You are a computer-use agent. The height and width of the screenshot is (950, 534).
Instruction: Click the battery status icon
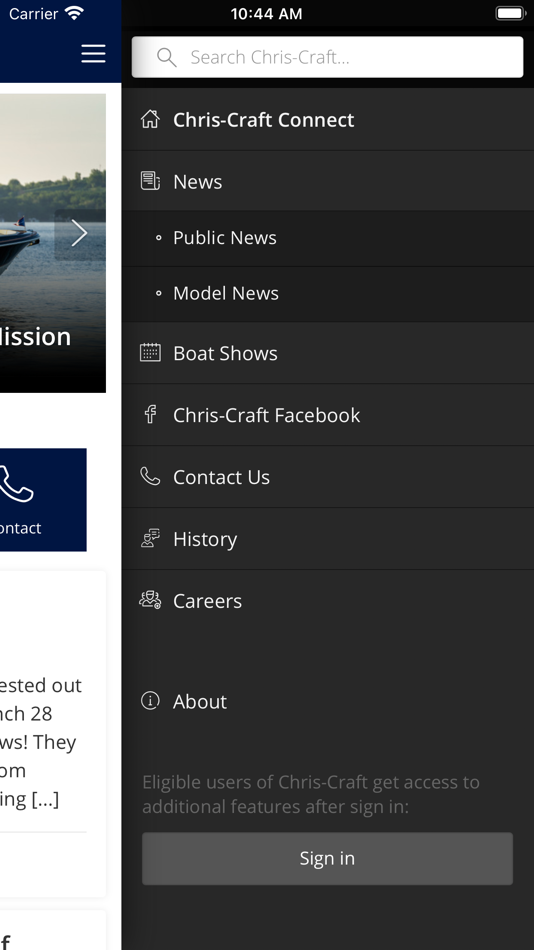coord(510,13)
